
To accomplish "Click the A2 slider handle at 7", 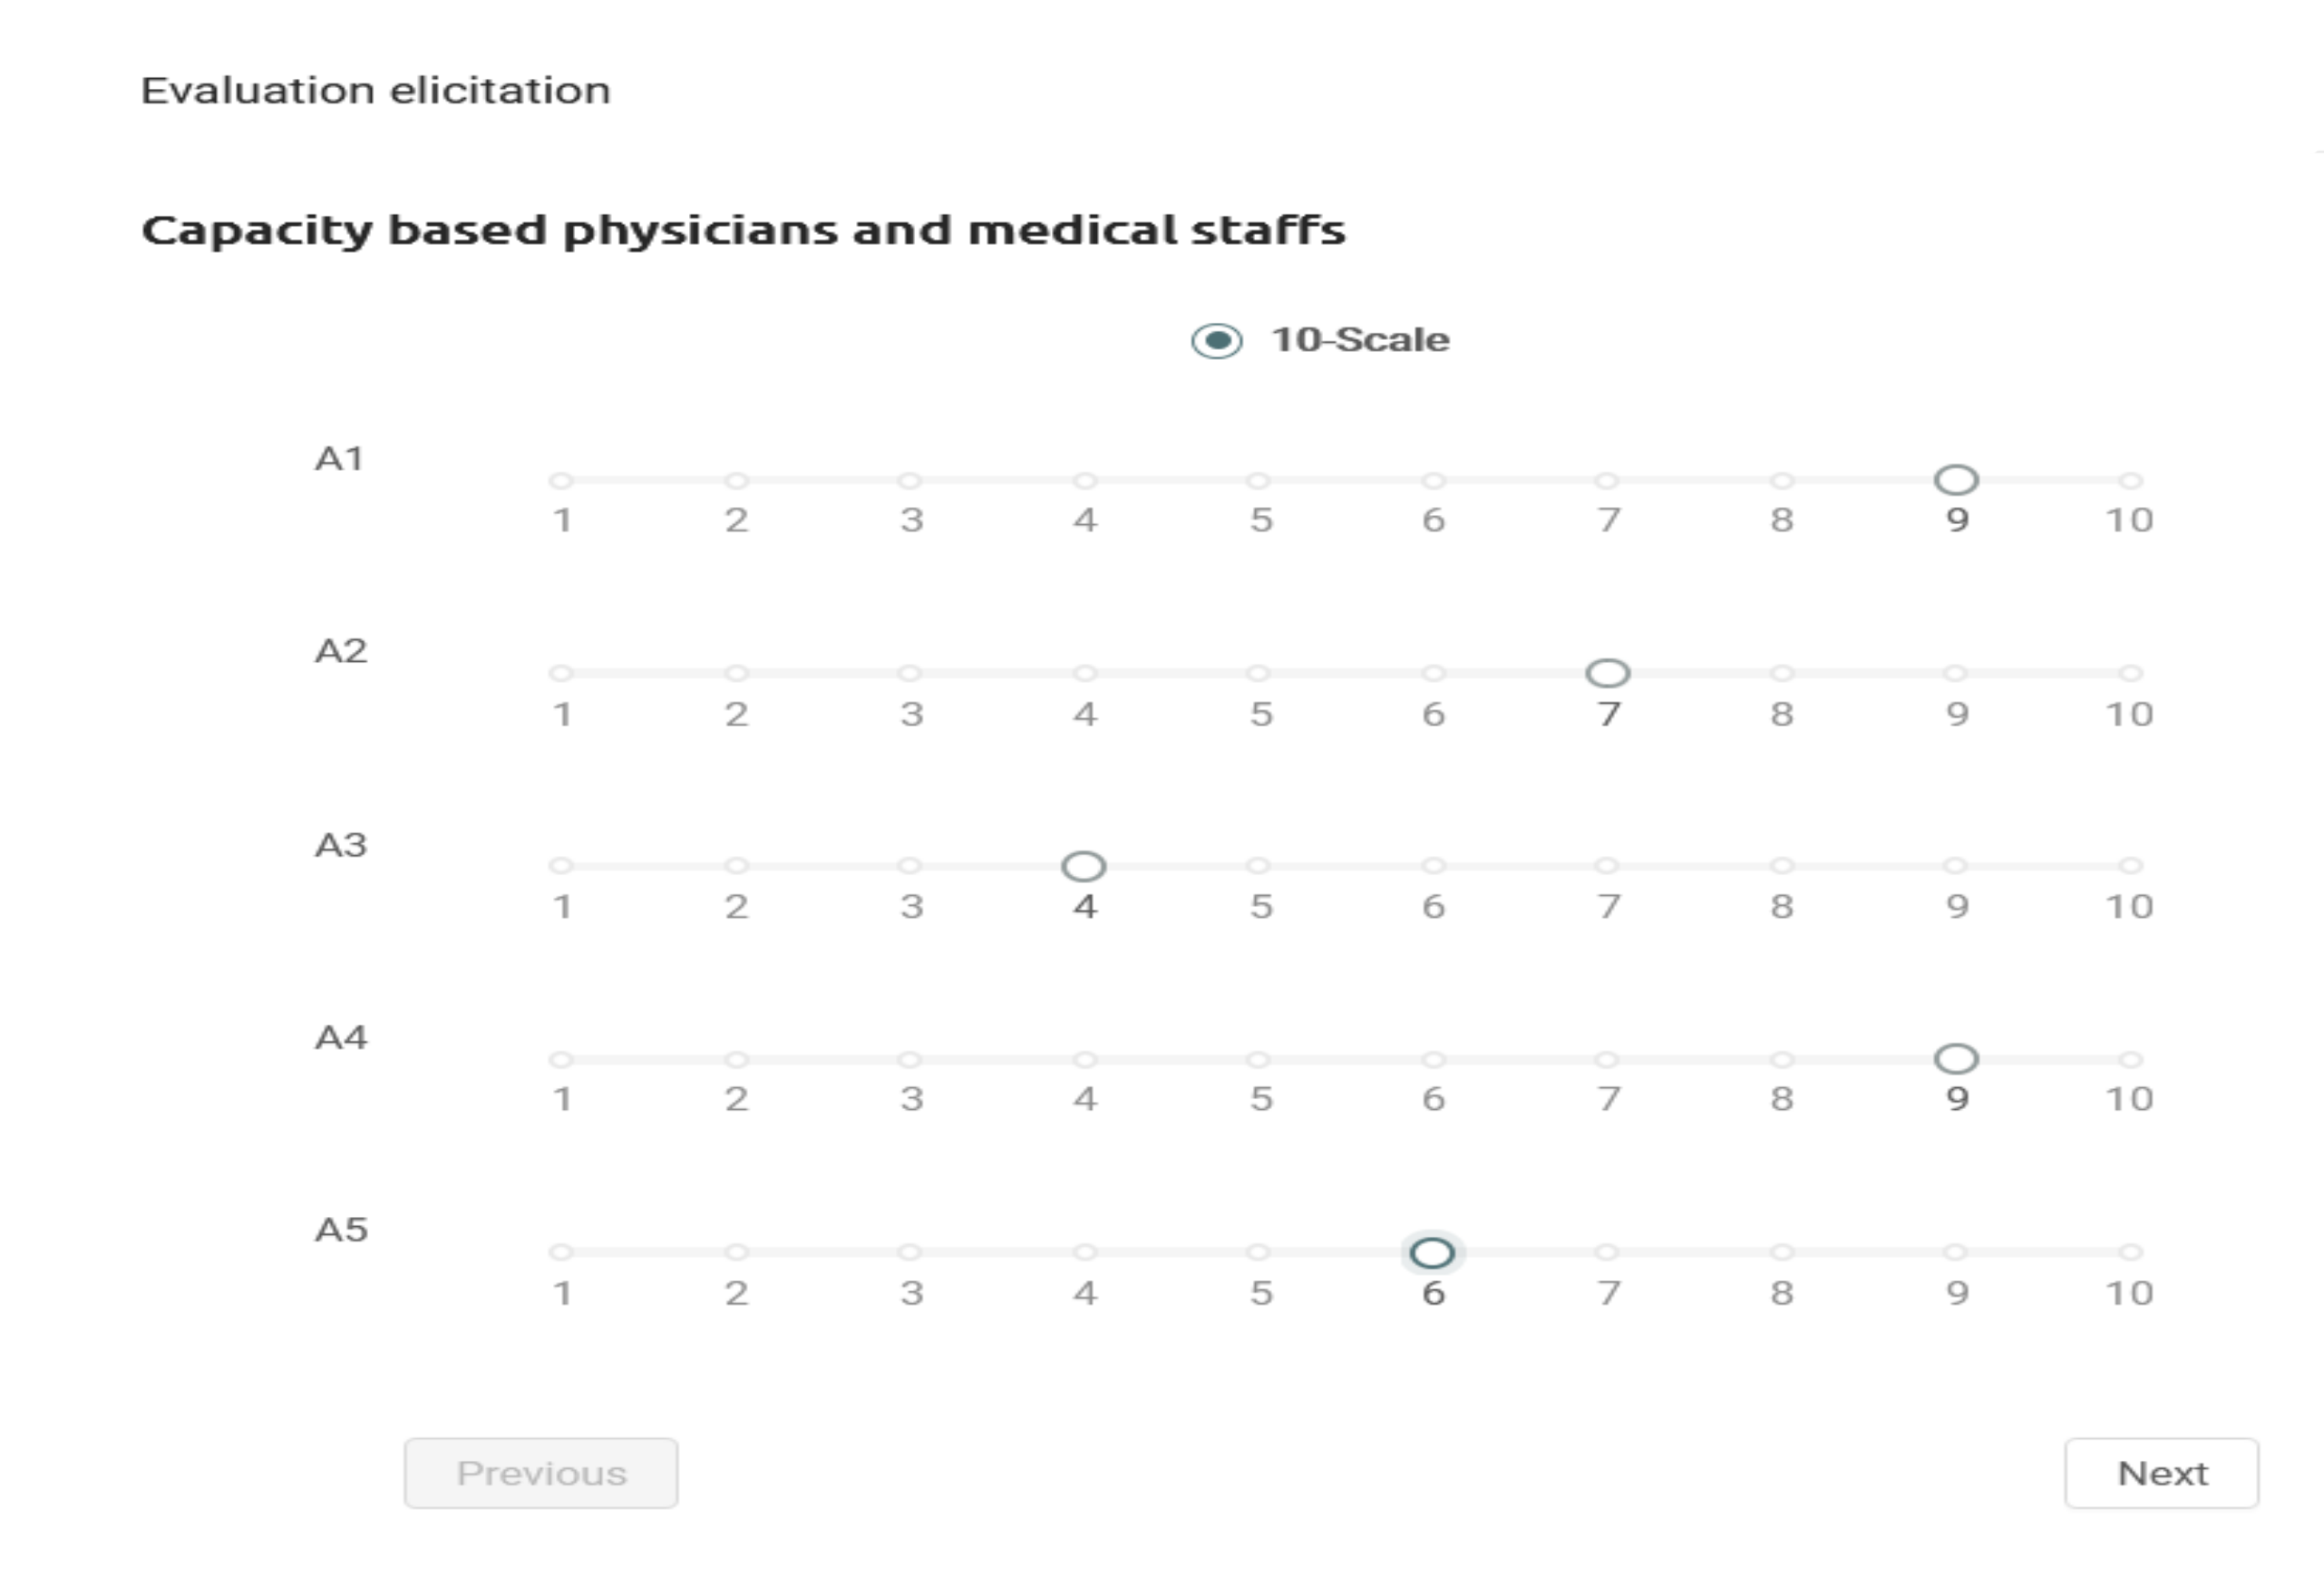I will tap(1607, 673).
